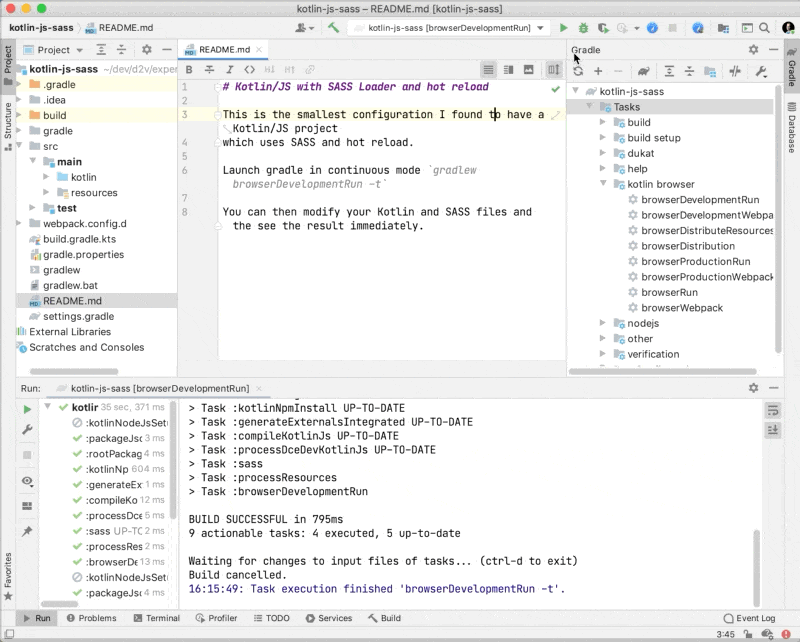Viewport: 800px width, 642px height.
Task: Open the Event Log
Action: (x=749, y=618)
